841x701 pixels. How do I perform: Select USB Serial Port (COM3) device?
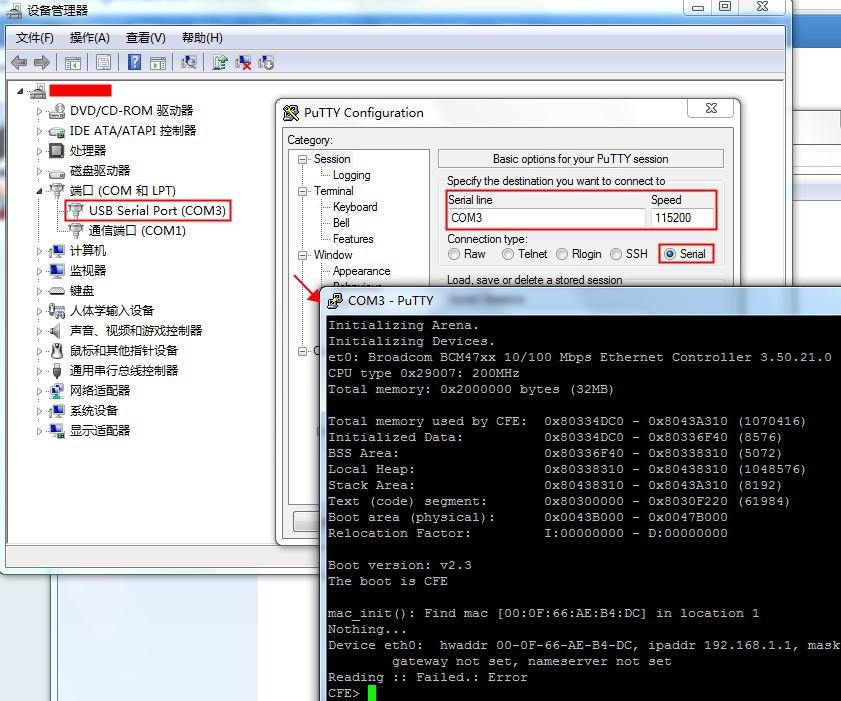157,211
